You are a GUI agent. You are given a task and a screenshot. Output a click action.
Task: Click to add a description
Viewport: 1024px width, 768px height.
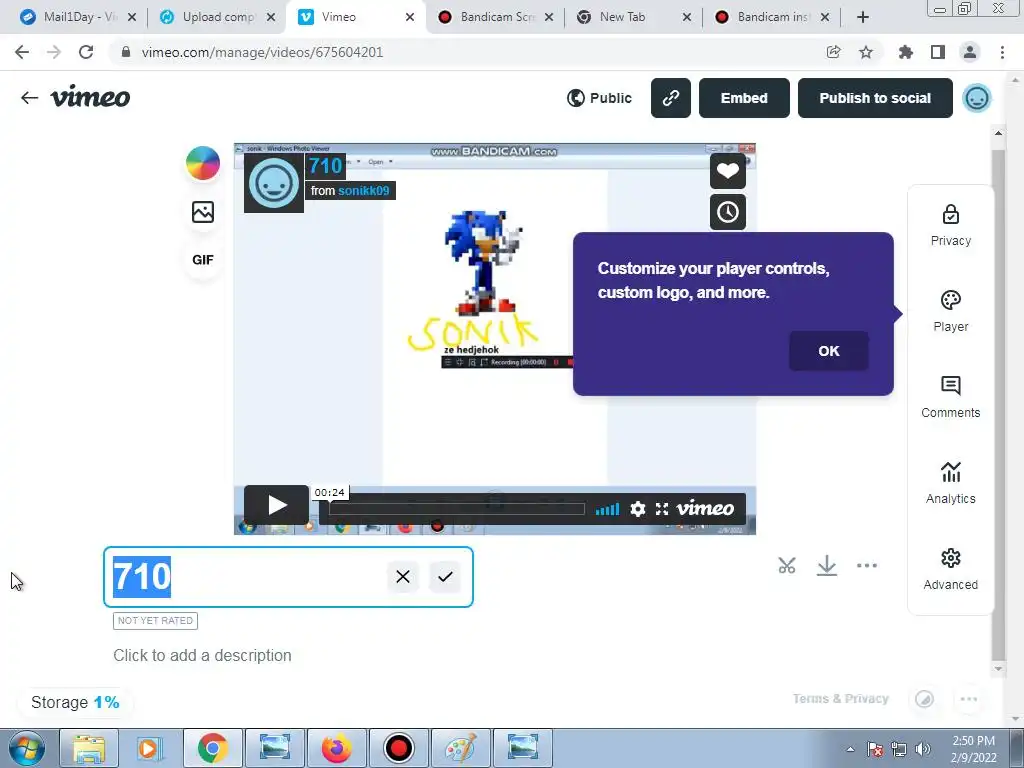[x=202, y=655]
